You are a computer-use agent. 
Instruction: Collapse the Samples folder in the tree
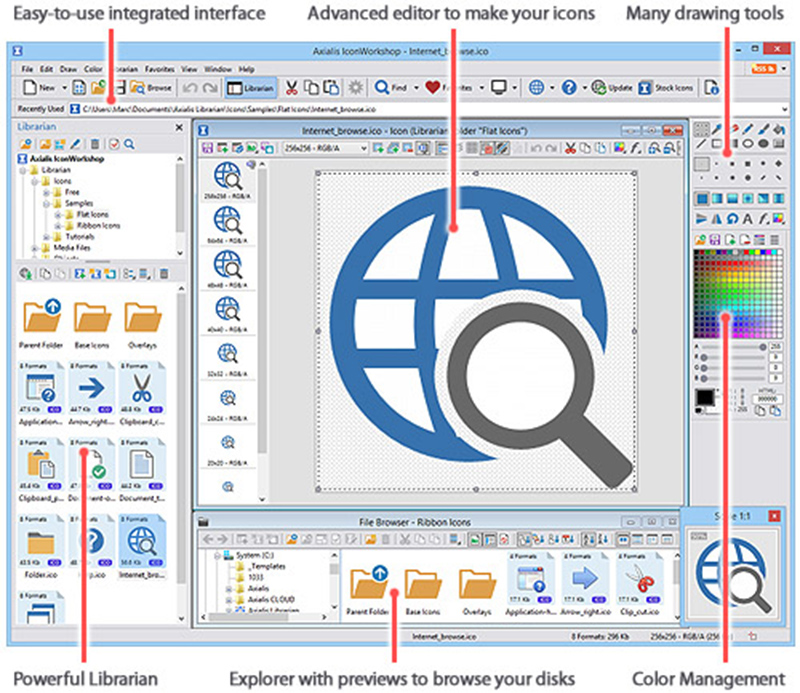[x=45, y=203]
